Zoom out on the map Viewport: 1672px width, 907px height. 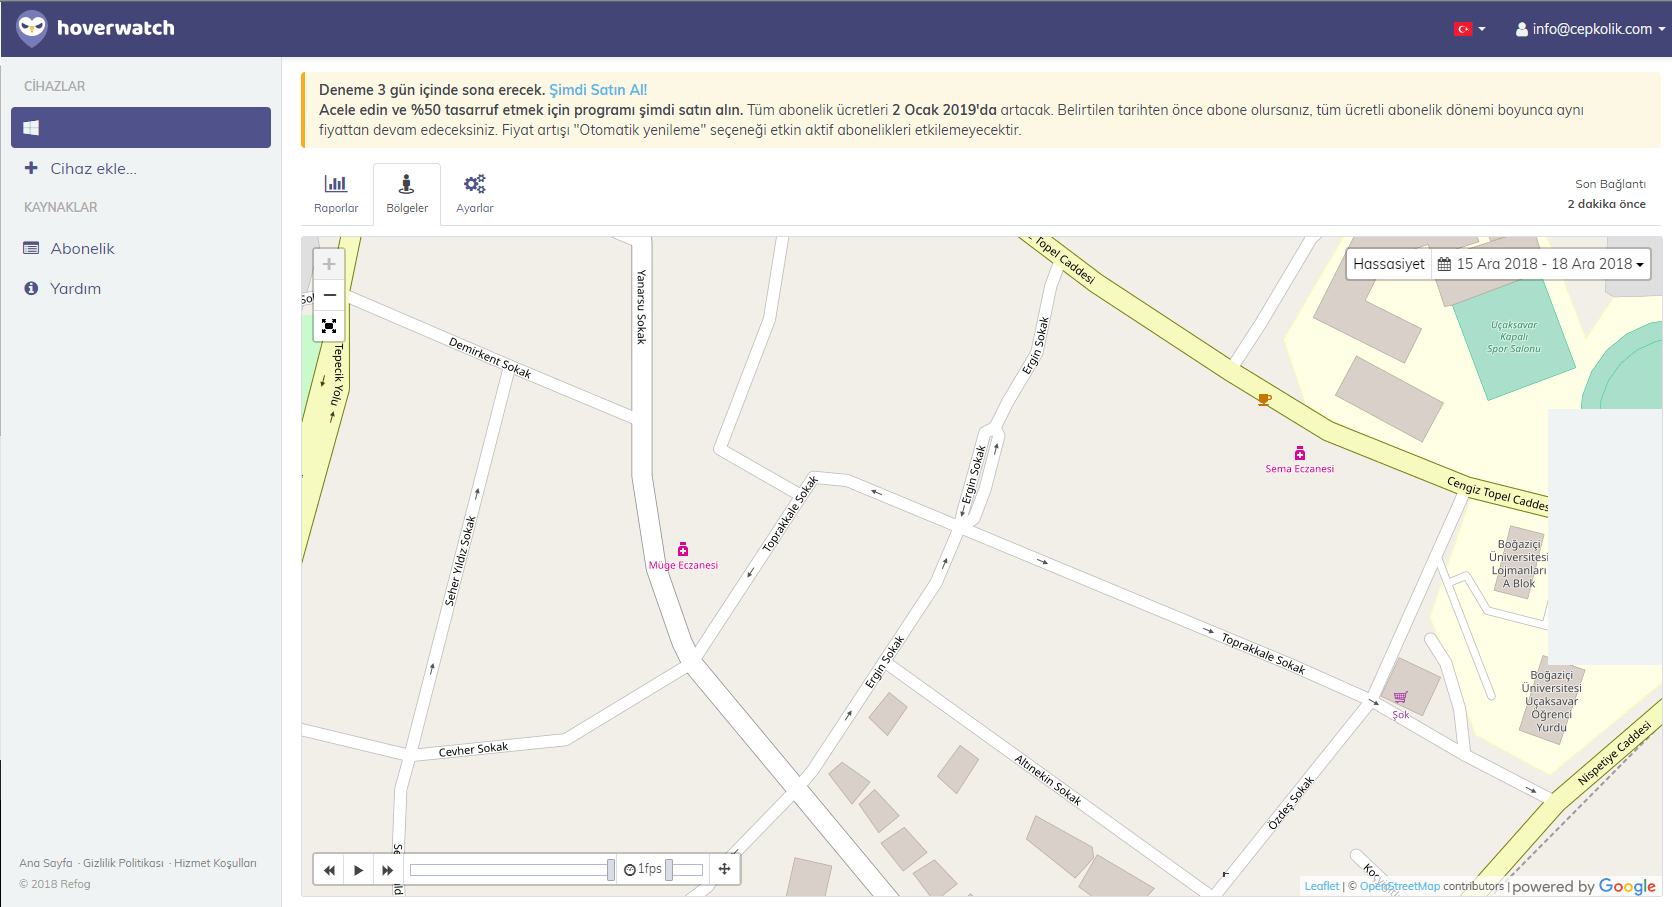point(329,296)
